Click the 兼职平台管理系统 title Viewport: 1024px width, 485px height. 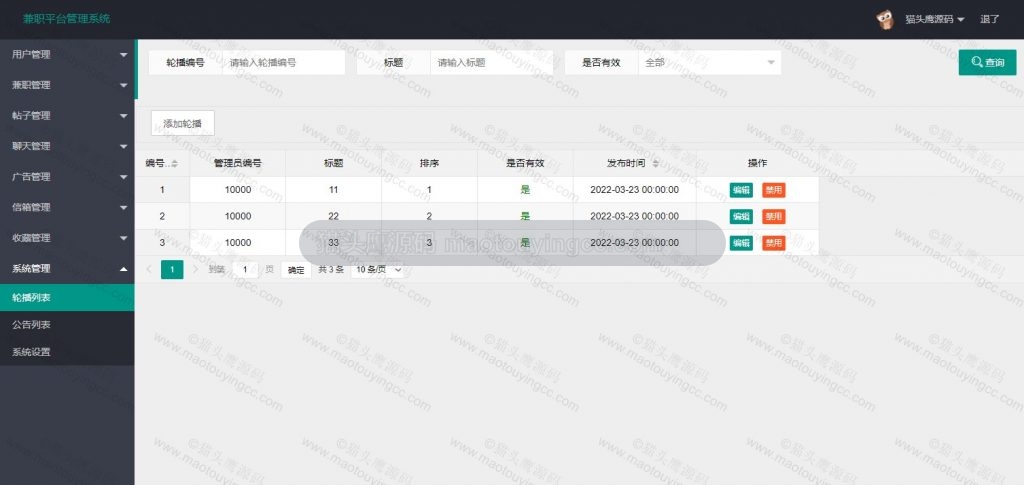click(x=67, y=18)
